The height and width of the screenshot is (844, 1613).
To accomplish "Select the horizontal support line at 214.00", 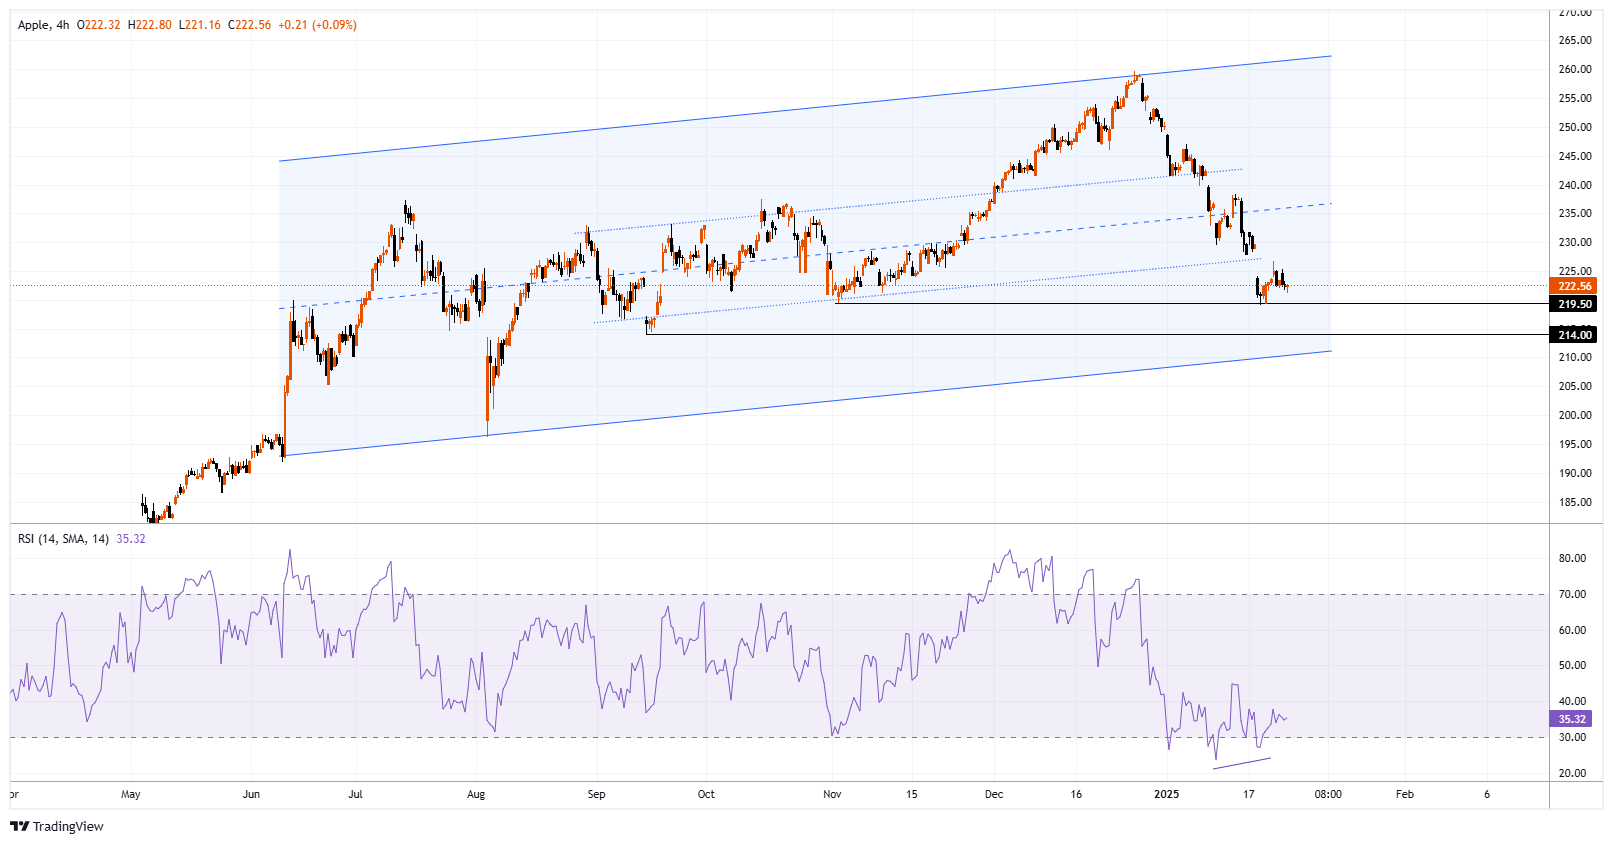I will click(1100, 334).
